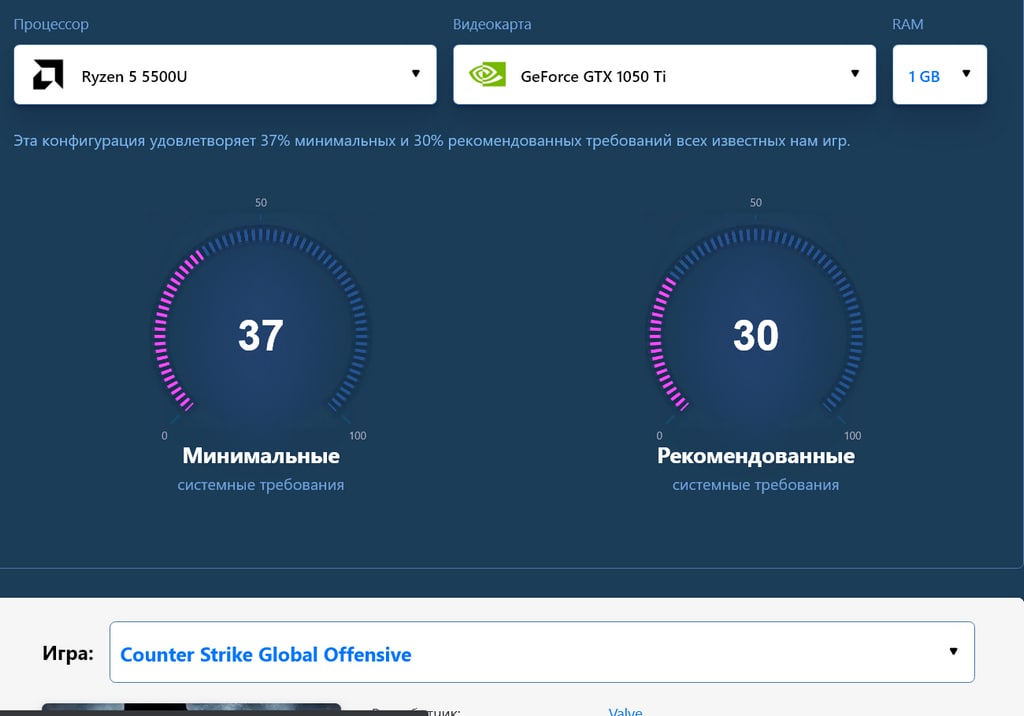Click the video card dropdown arrow
This screenshot has height=716, width=1024.
[x=855, y=73]
